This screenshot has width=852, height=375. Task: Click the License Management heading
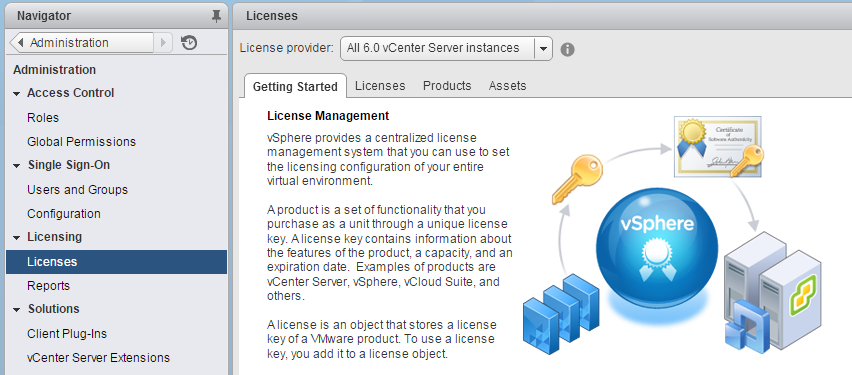coord(328,116)
